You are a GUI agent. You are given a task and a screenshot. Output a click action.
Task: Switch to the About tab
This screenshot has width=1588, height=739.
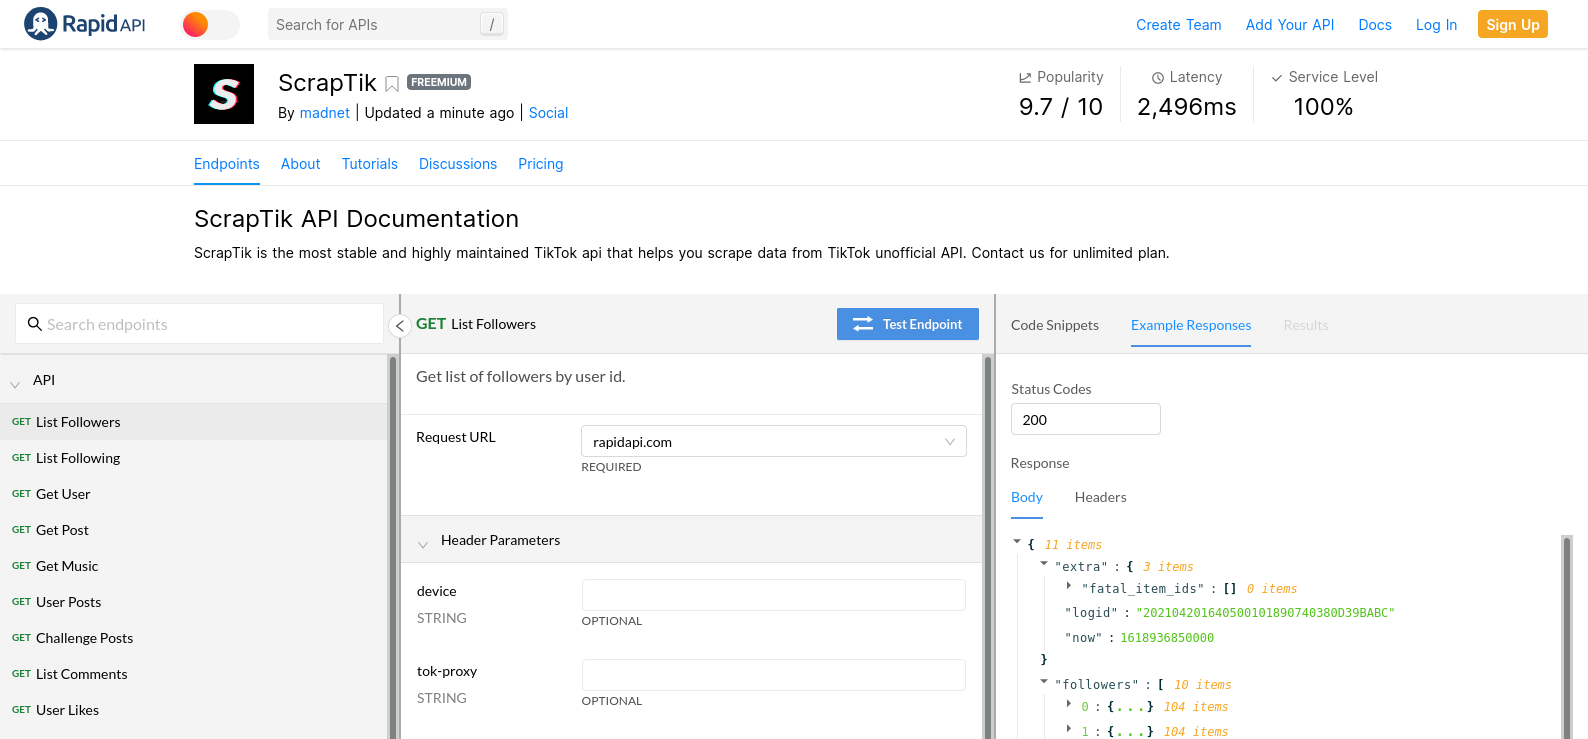[x=301, y=164]
